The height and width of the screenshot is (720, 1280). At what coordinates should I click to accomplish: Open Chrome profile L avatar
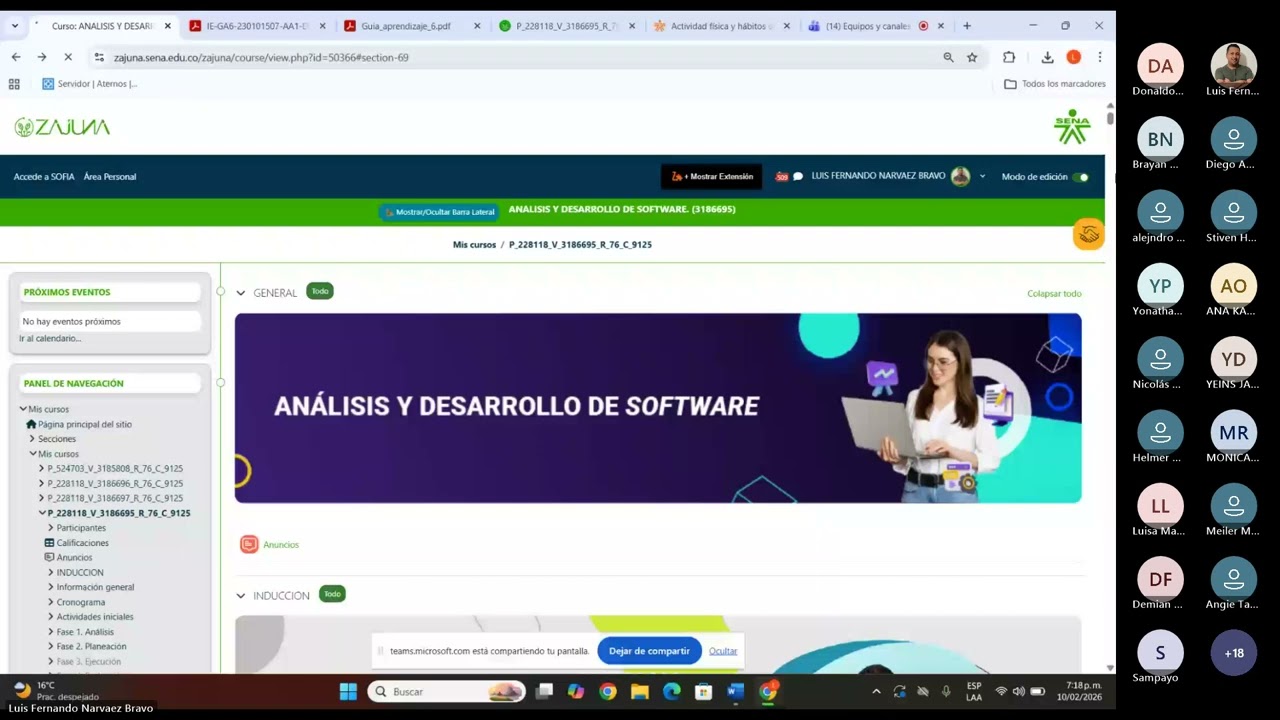tap(1074, 57)
